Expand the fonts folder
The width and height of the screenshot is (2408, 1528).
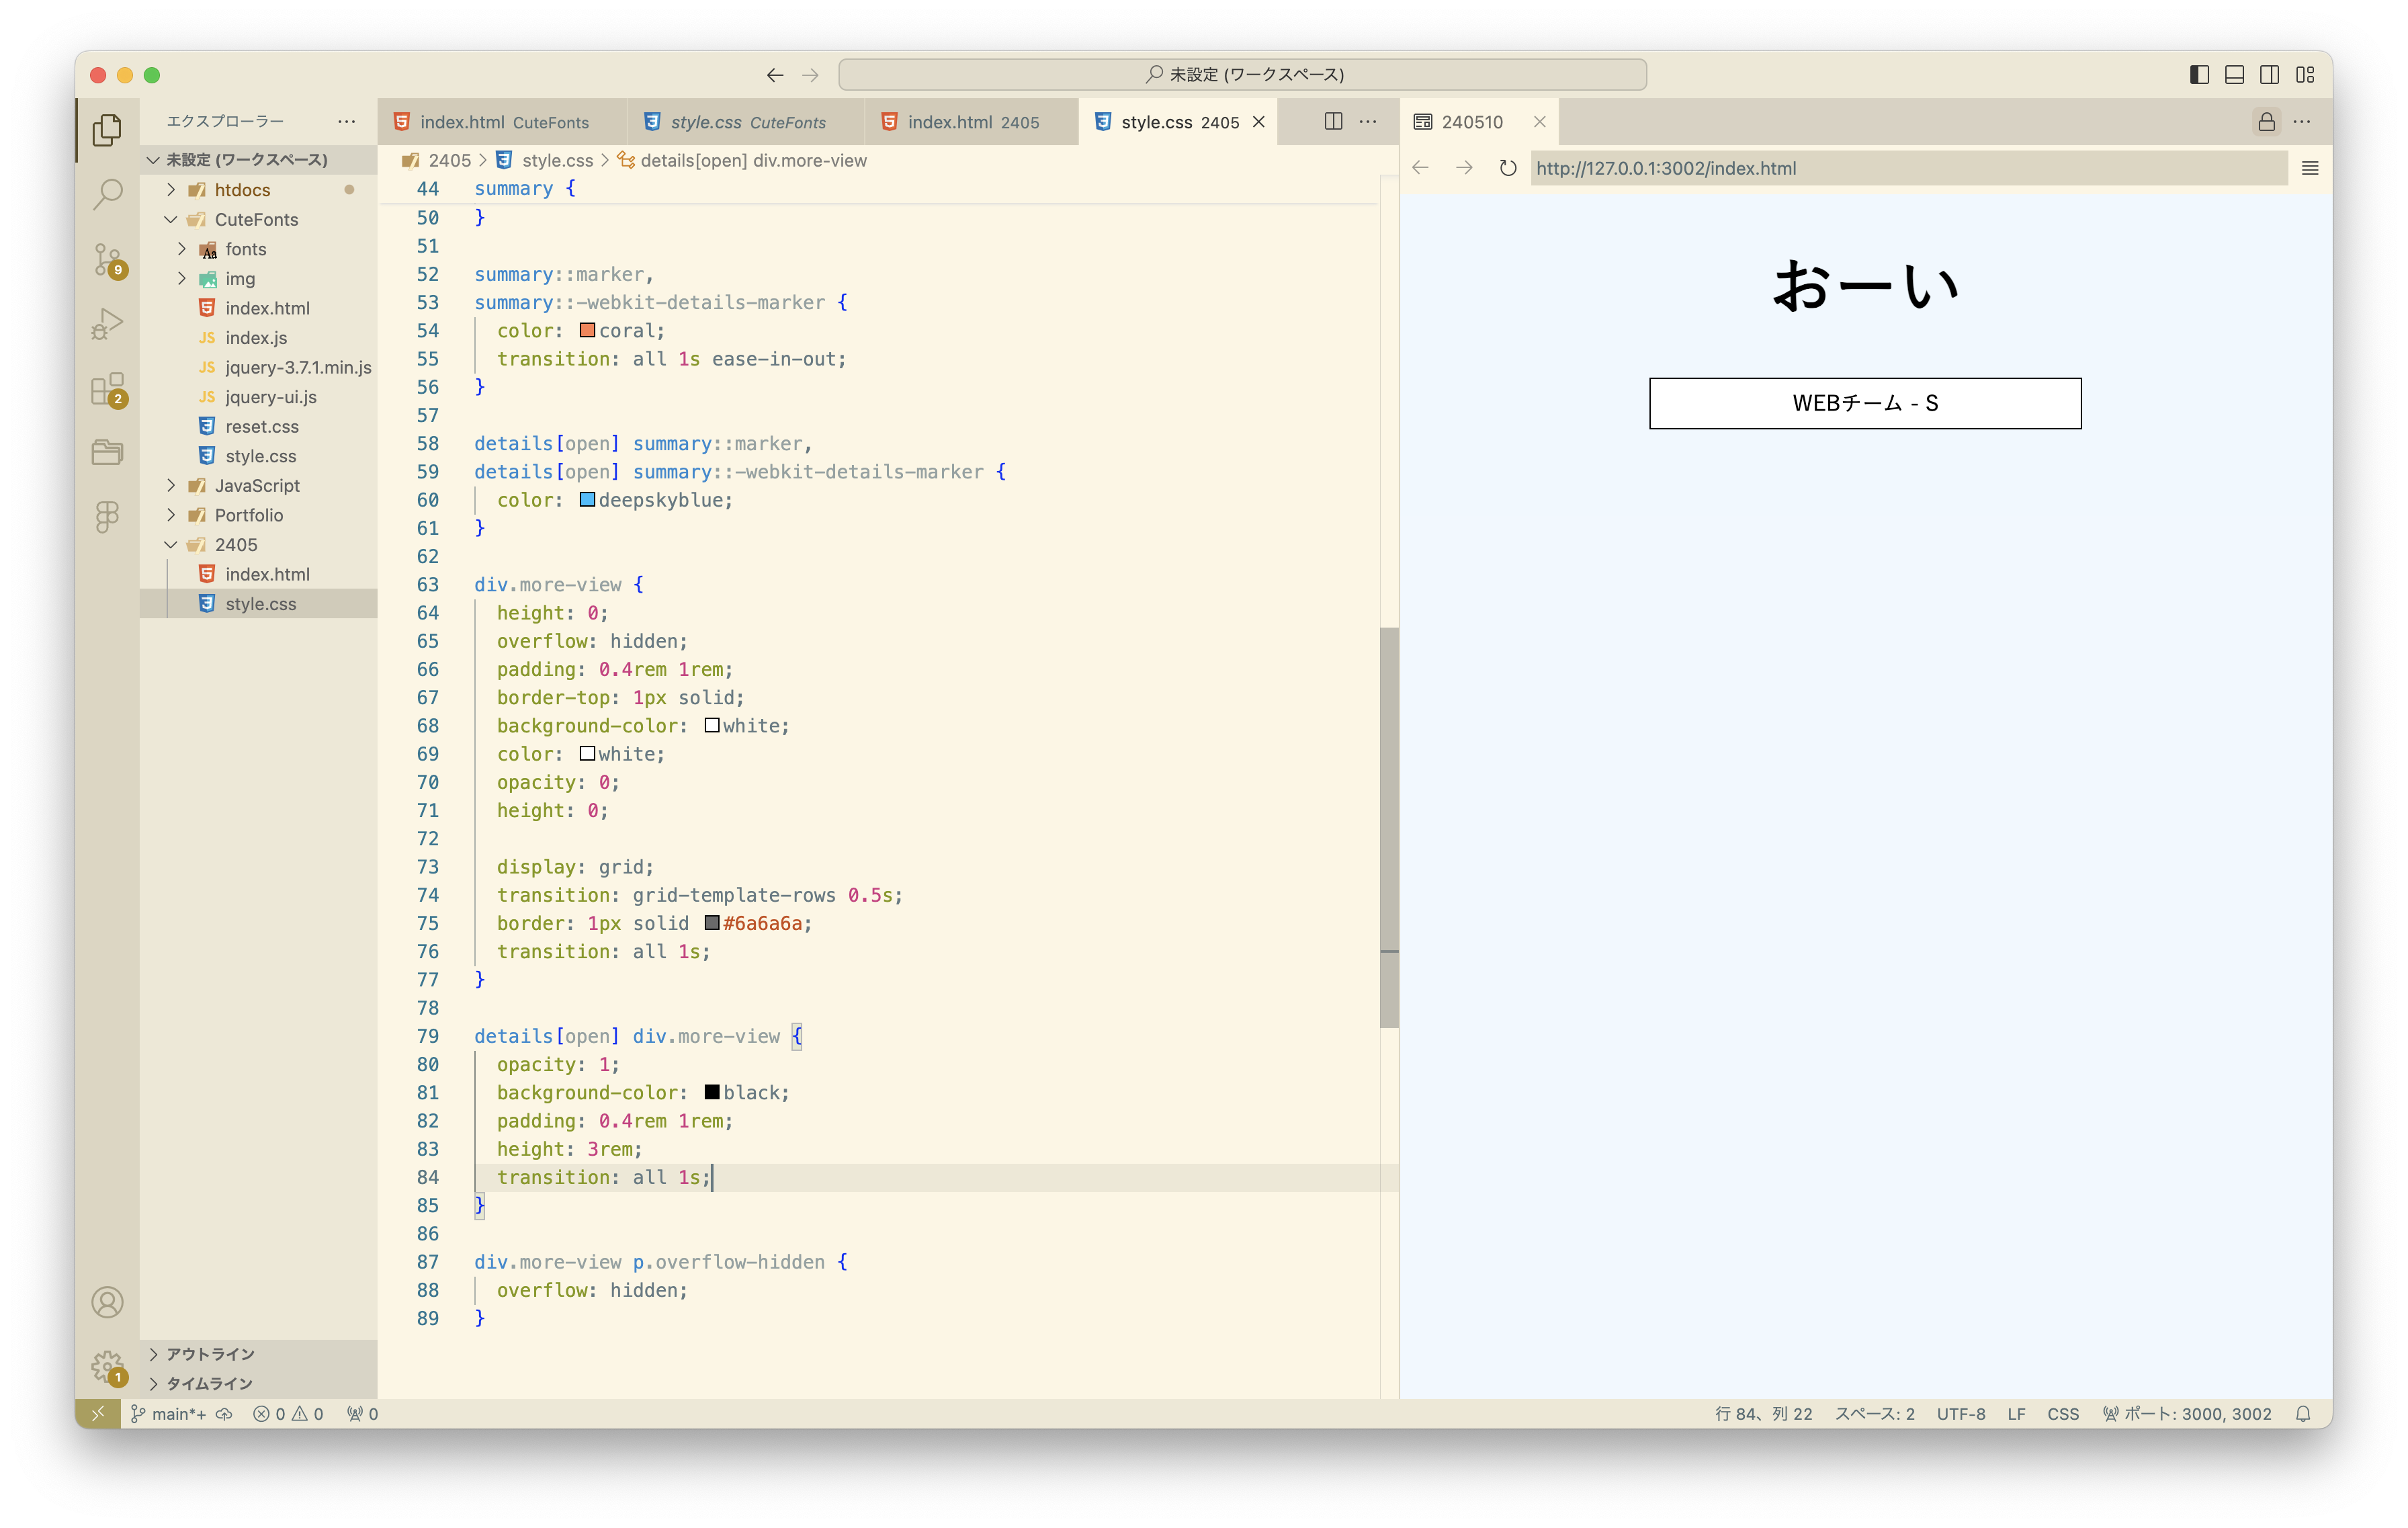coord(258,249)
